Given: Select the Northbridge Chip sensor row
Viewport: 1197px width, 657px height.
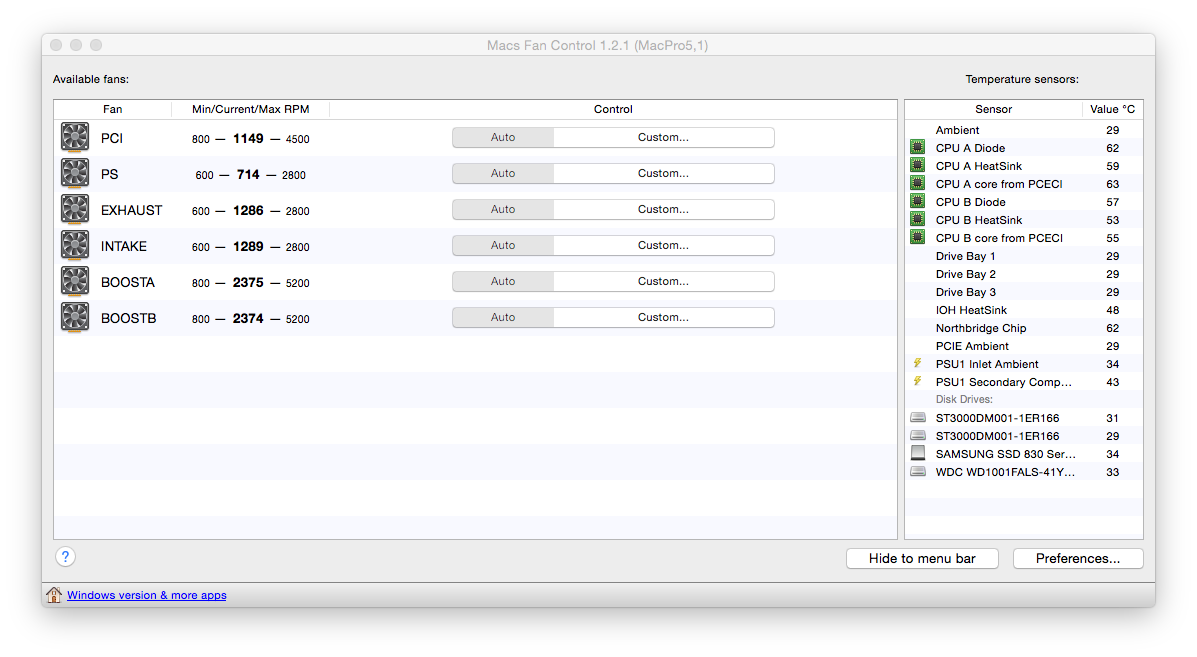Looking at the screenshot, I should (1024, 328).
